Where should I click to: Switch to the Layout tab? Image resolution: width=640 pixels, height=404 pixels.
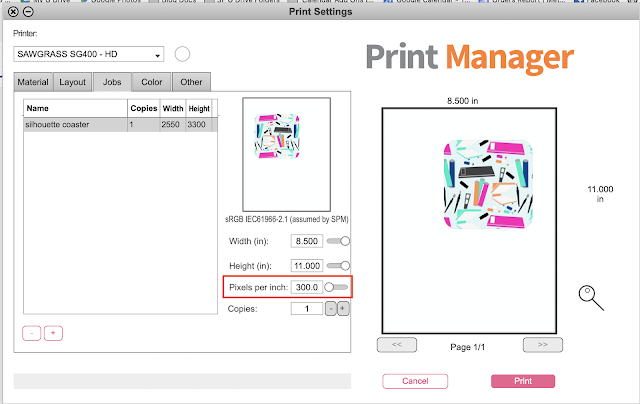pos(72,82)
